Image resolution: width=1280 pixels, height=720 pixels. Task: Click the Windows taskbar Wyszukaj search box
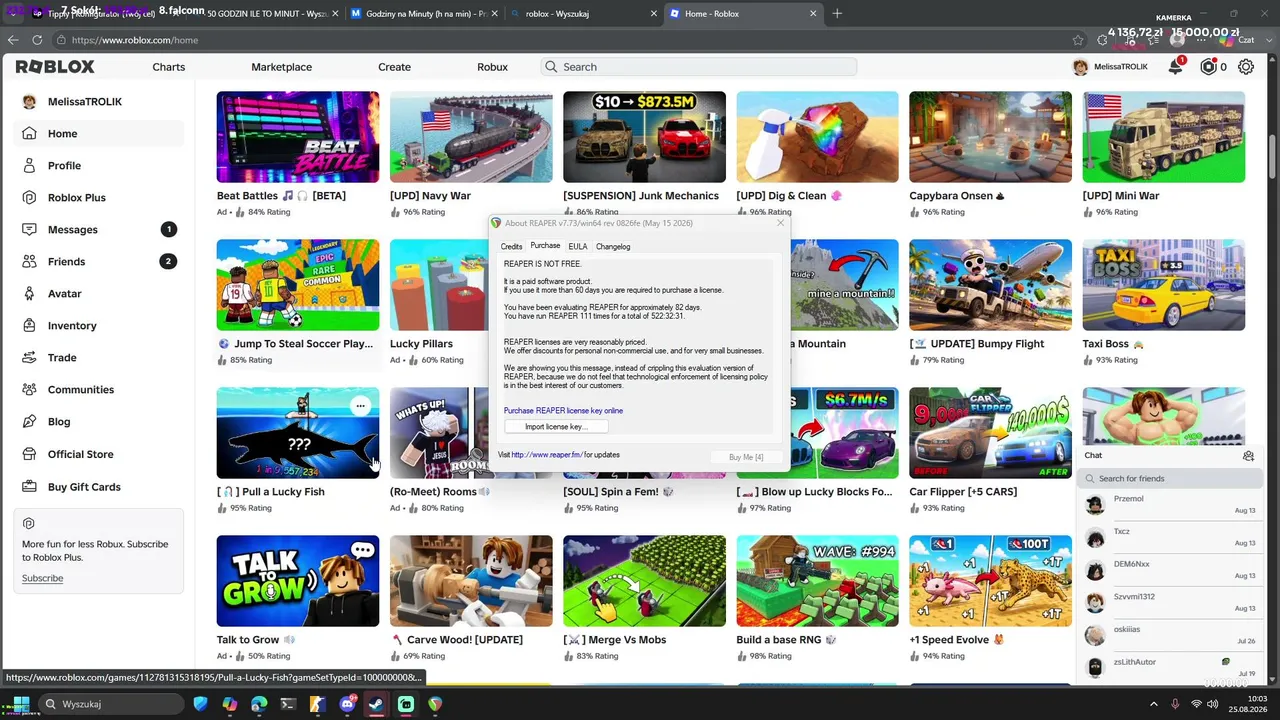point(113,704)
